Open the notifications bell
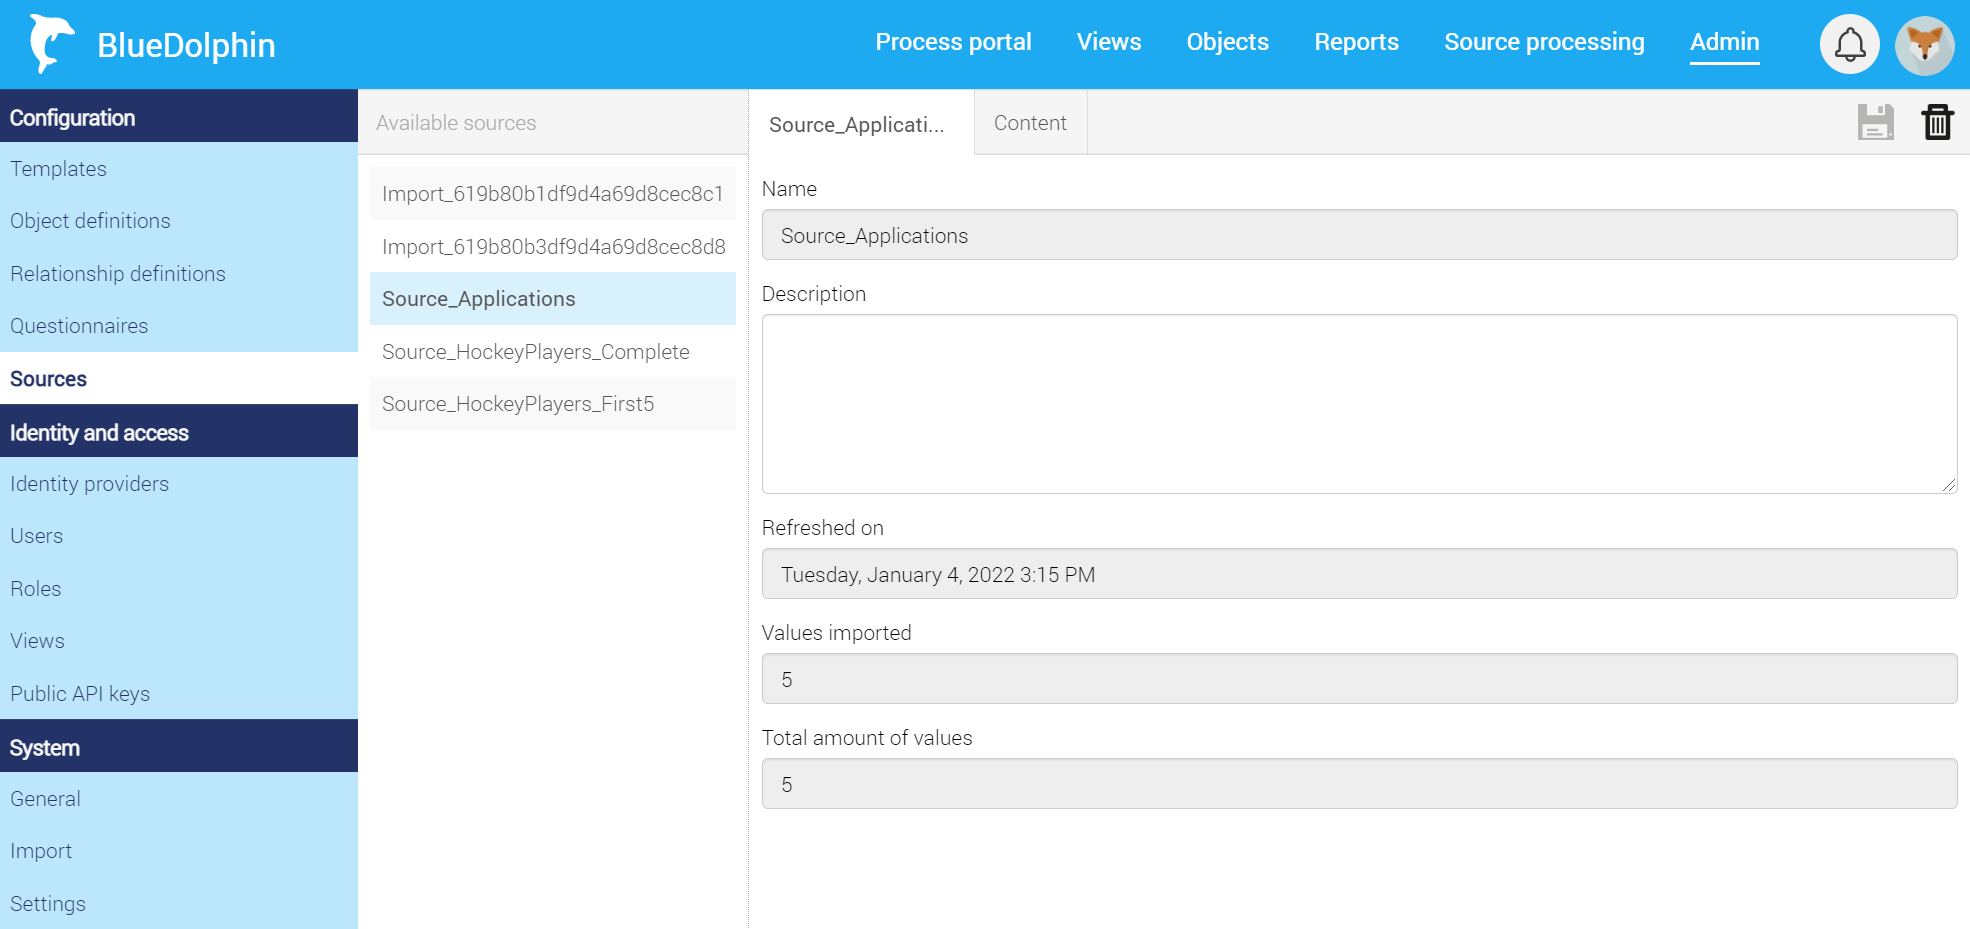1970x929 pixels. pyautogui.click(x=1849, y=44)
